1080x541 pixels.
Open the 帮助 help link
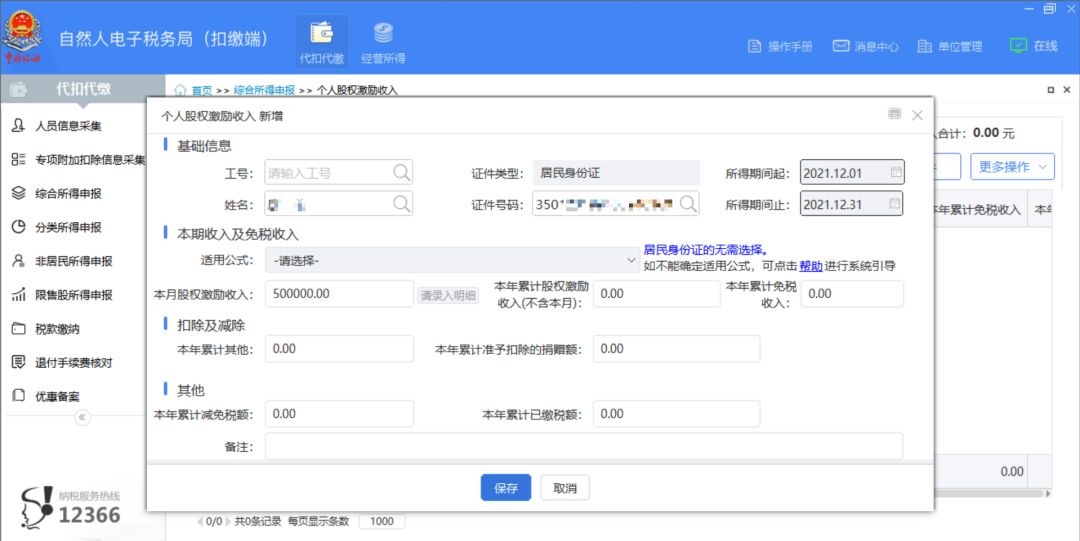(x=811, y=266)
